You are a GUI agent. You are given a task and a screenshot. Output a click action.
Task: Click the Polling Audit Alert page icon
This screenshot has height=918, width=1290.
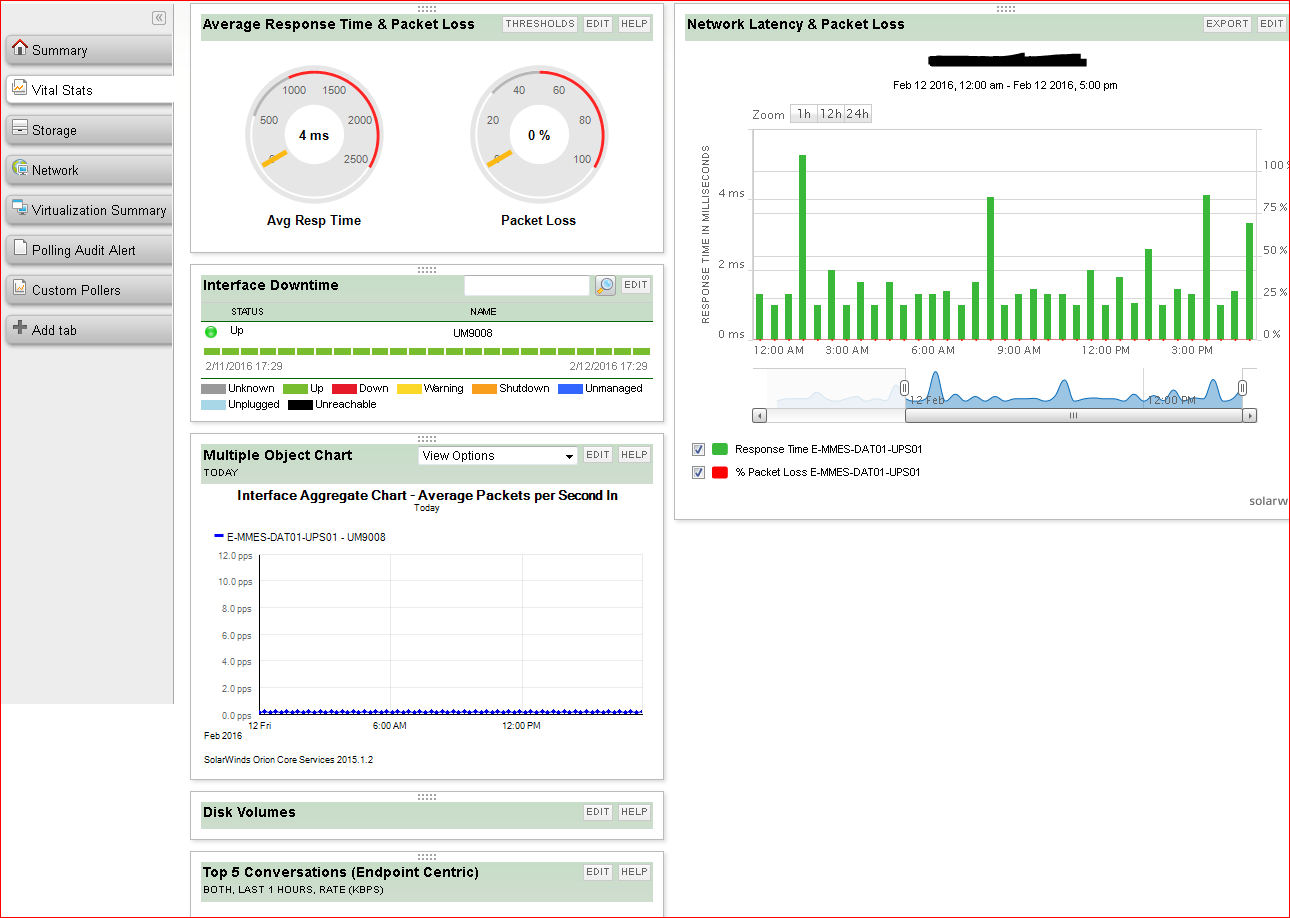coord(20,248)
